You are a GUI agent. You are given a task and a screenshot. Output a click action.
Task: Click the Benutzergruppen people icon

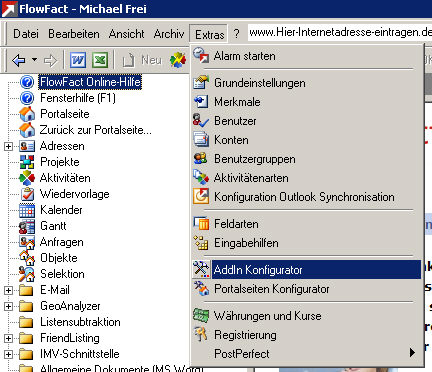201,158
